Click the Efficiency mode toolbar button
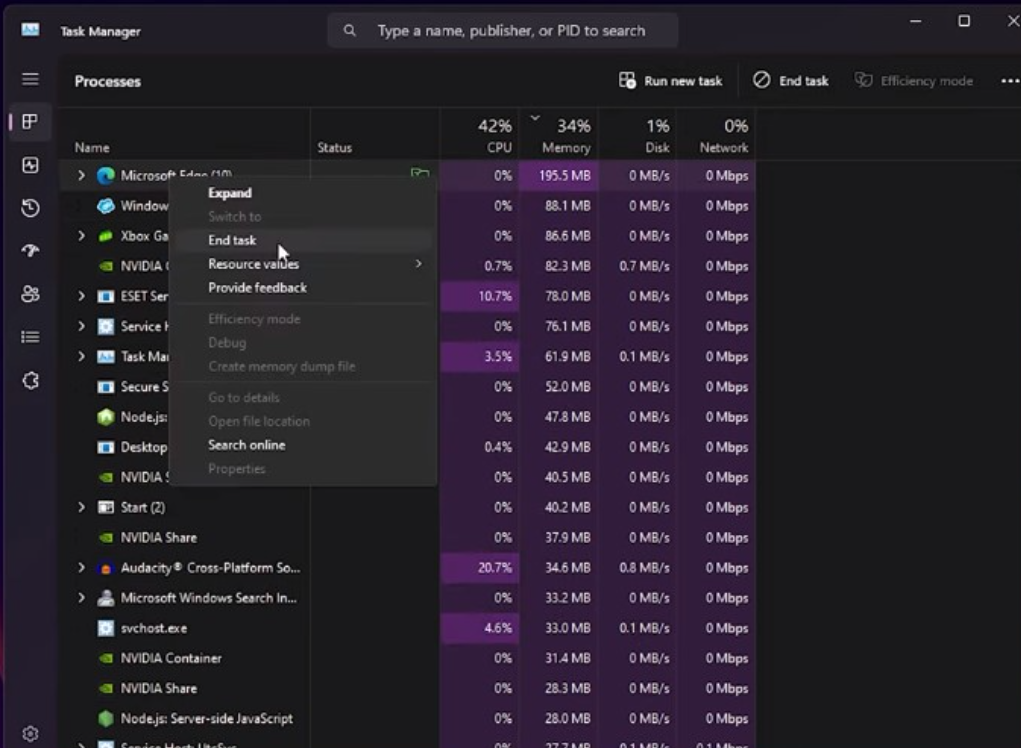This screenshot has width=1021, height=748. [914, 81]
